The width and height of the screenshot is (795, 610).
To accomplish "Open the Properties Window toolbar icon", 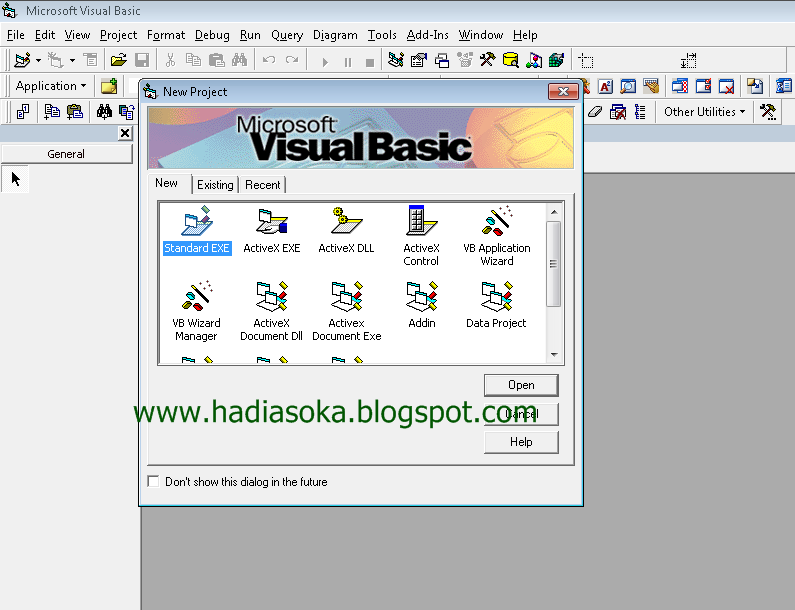I will point(419,60).
